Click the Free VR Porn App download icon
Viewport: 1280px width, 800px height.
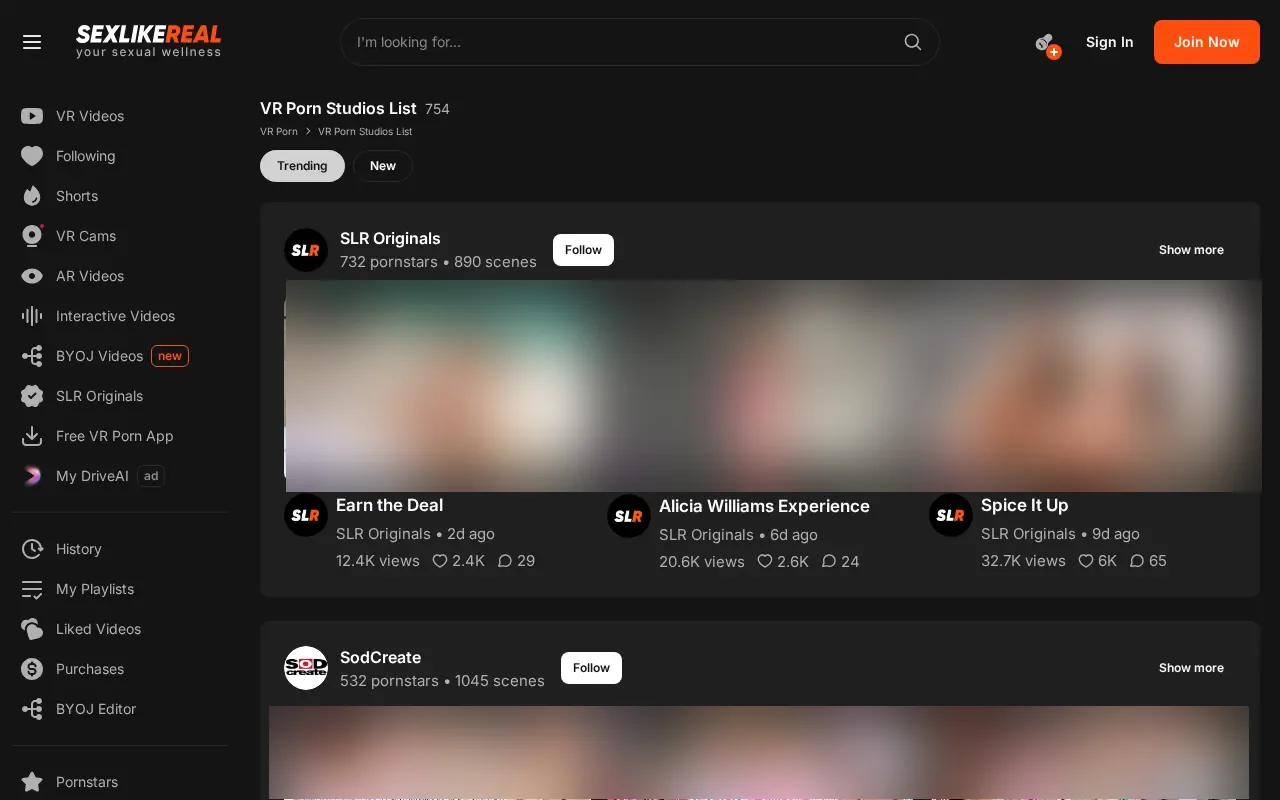pyautogui.click(x=32, y=436)
